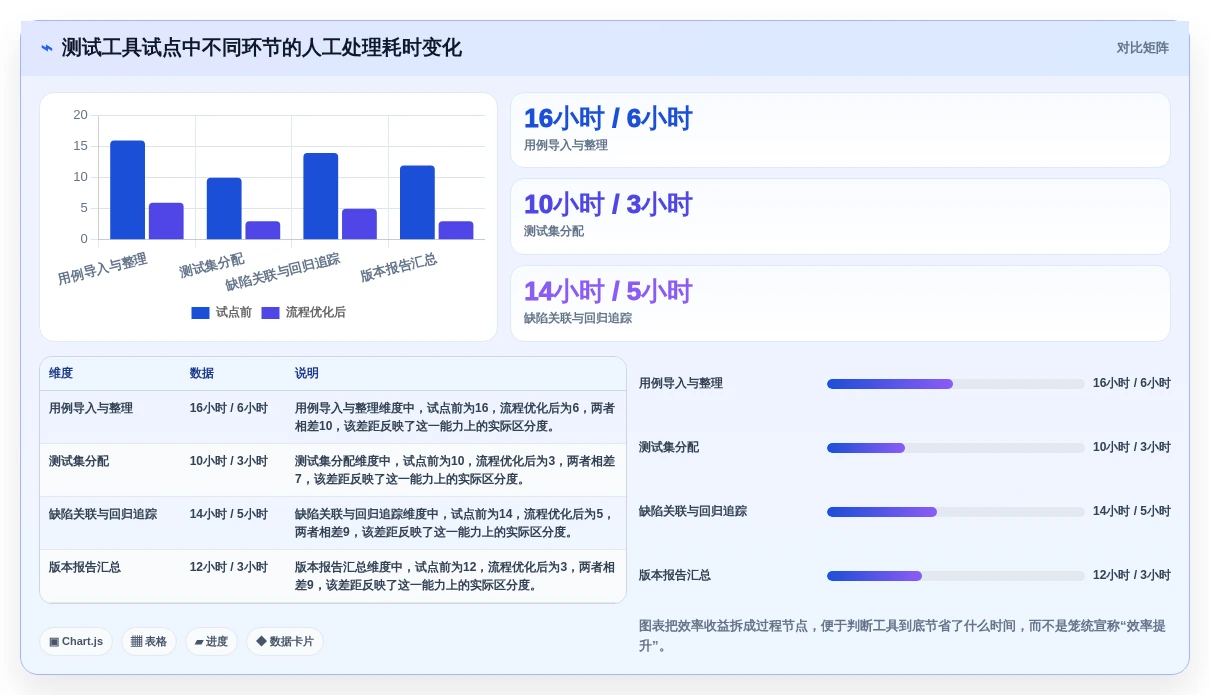The image size is (1210, 695).
Task: Click progress value 16小时 / 6小时 at right
Action: coord(1132,383)
